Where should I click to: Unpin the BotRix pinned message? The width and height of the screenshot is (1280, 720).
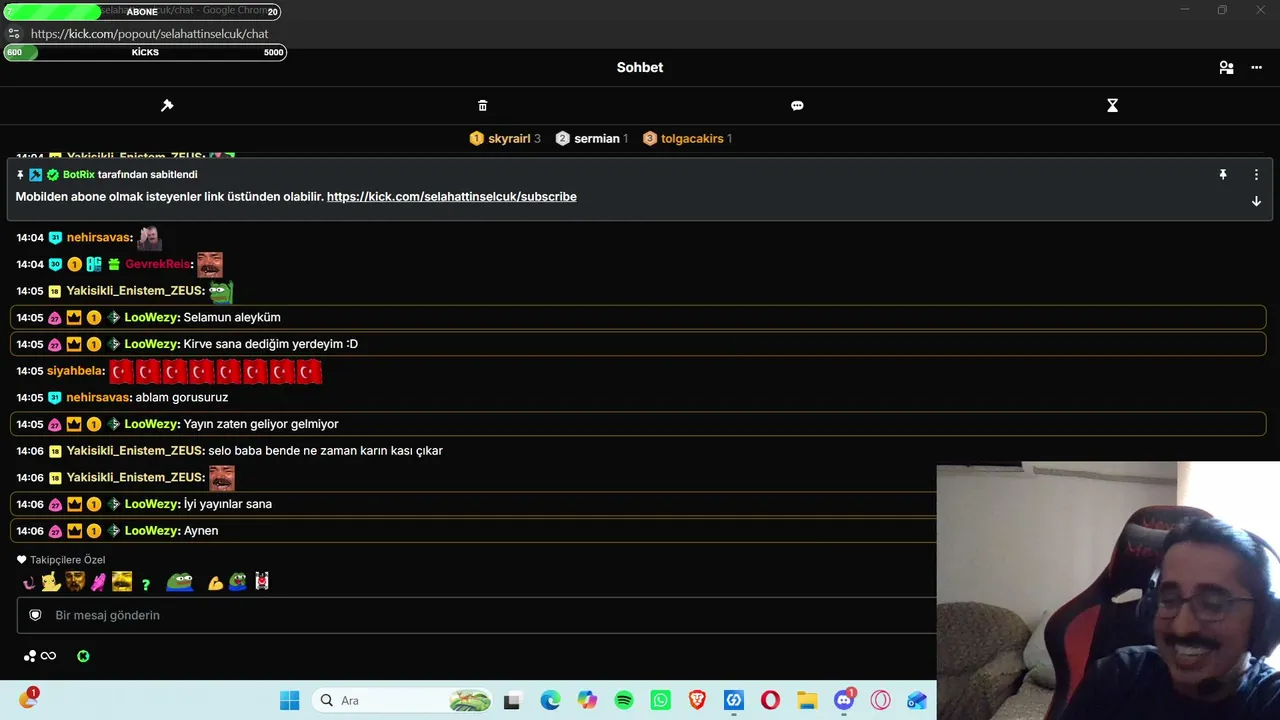pos(1222,174)
